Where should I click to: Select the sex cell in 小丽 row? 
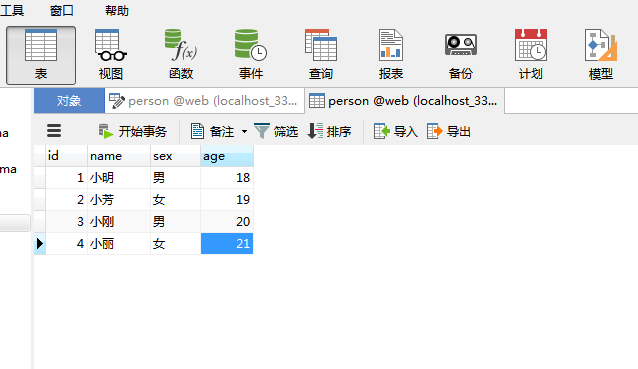click(x=175, y=244)
